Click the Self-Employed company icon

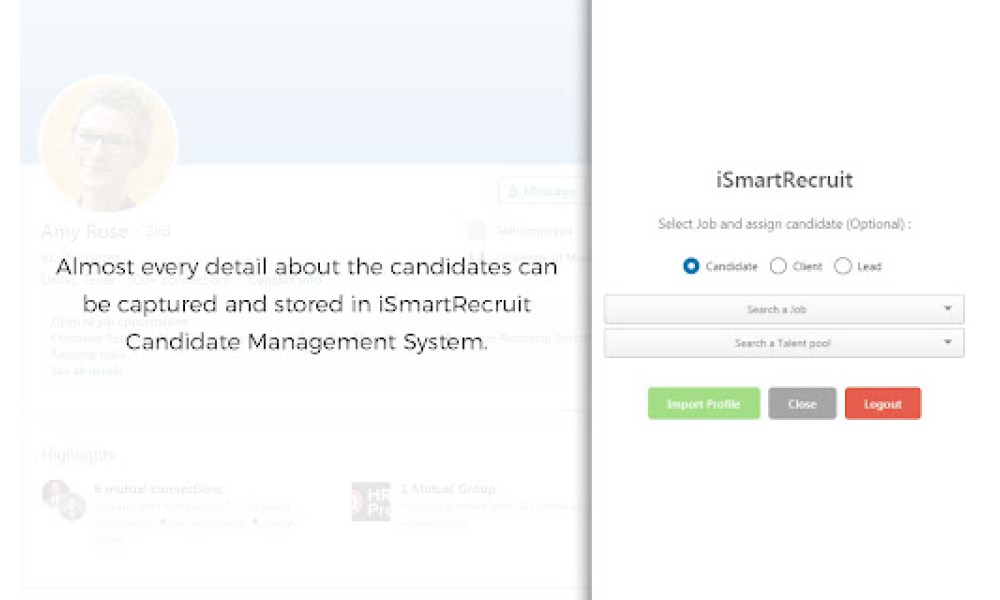(x=477, y=231)
